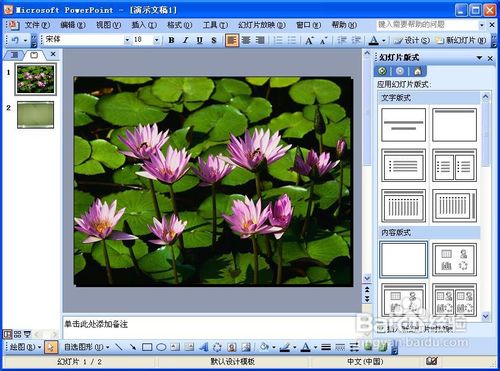
Task: Open the 工具 (Tools) menu
Action: 215,25
